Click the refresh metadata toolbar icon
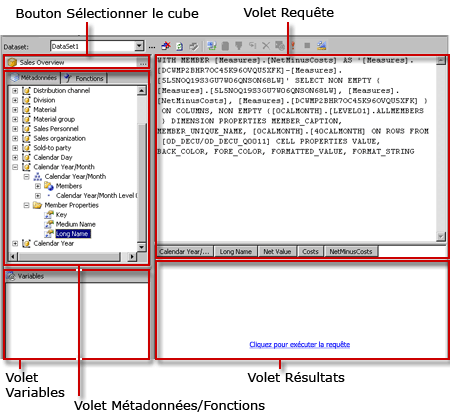The width and height of the screenshot is (450, 416). (x=212, y=46)
